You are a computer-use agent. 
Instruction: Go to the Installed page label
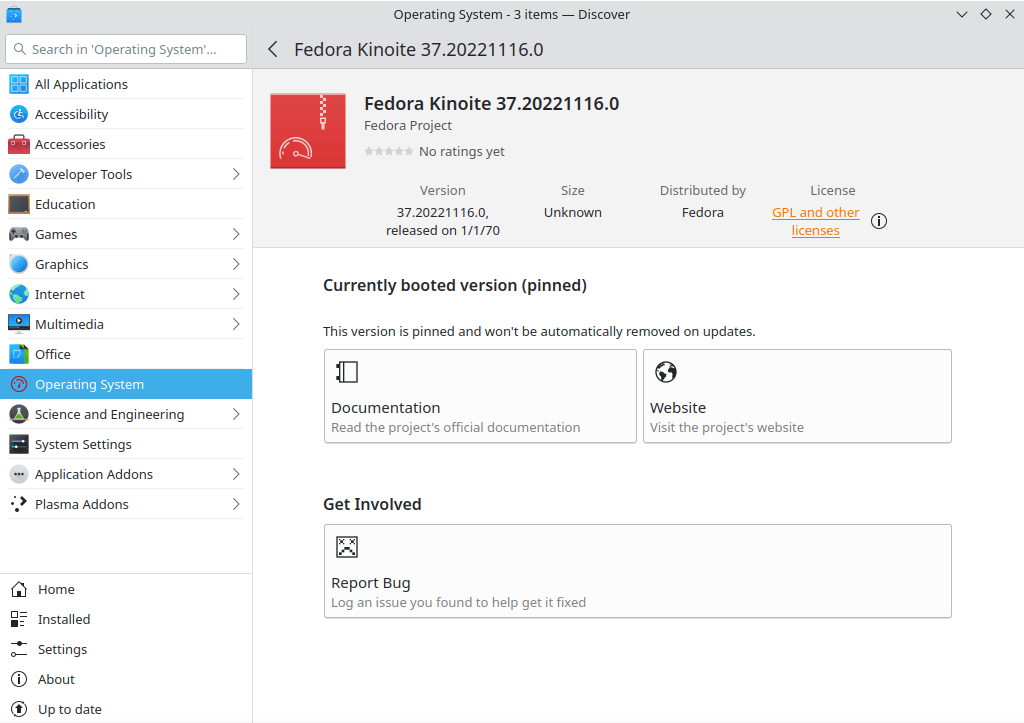click(64, 619)
